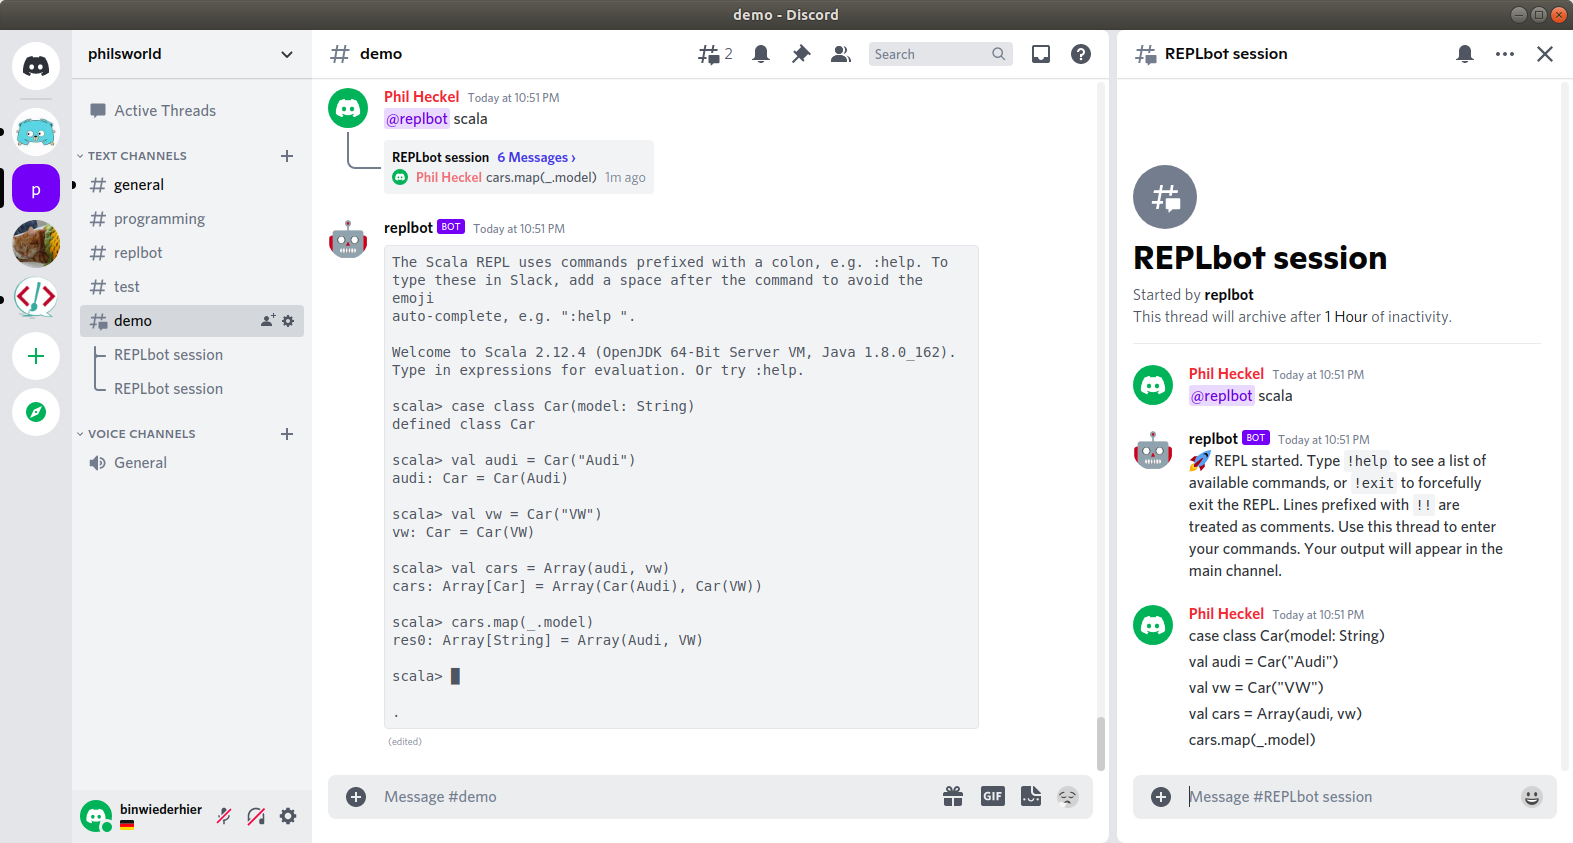Open the replbot channel

[x=192, y=253]
